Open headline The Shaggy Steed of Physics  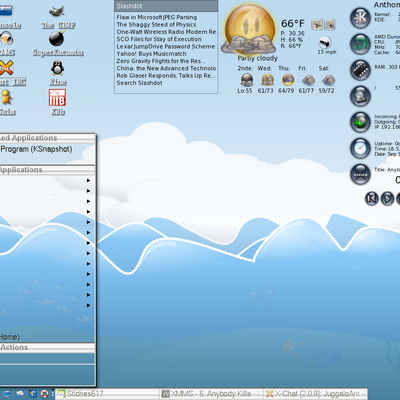tap(156, 24)
